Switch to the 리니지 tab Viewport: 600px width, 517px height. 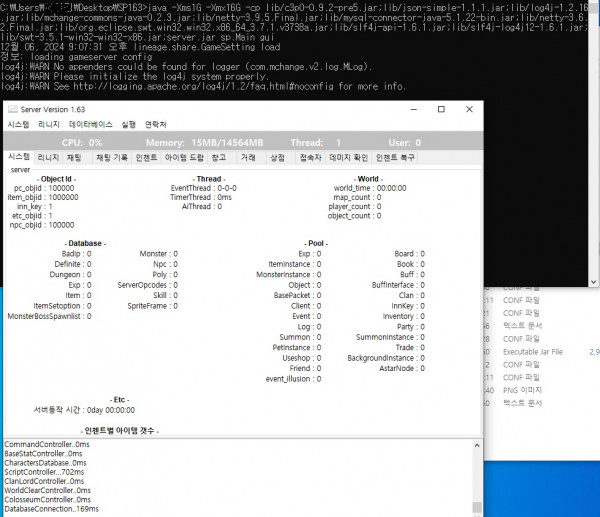coord(48,158)
